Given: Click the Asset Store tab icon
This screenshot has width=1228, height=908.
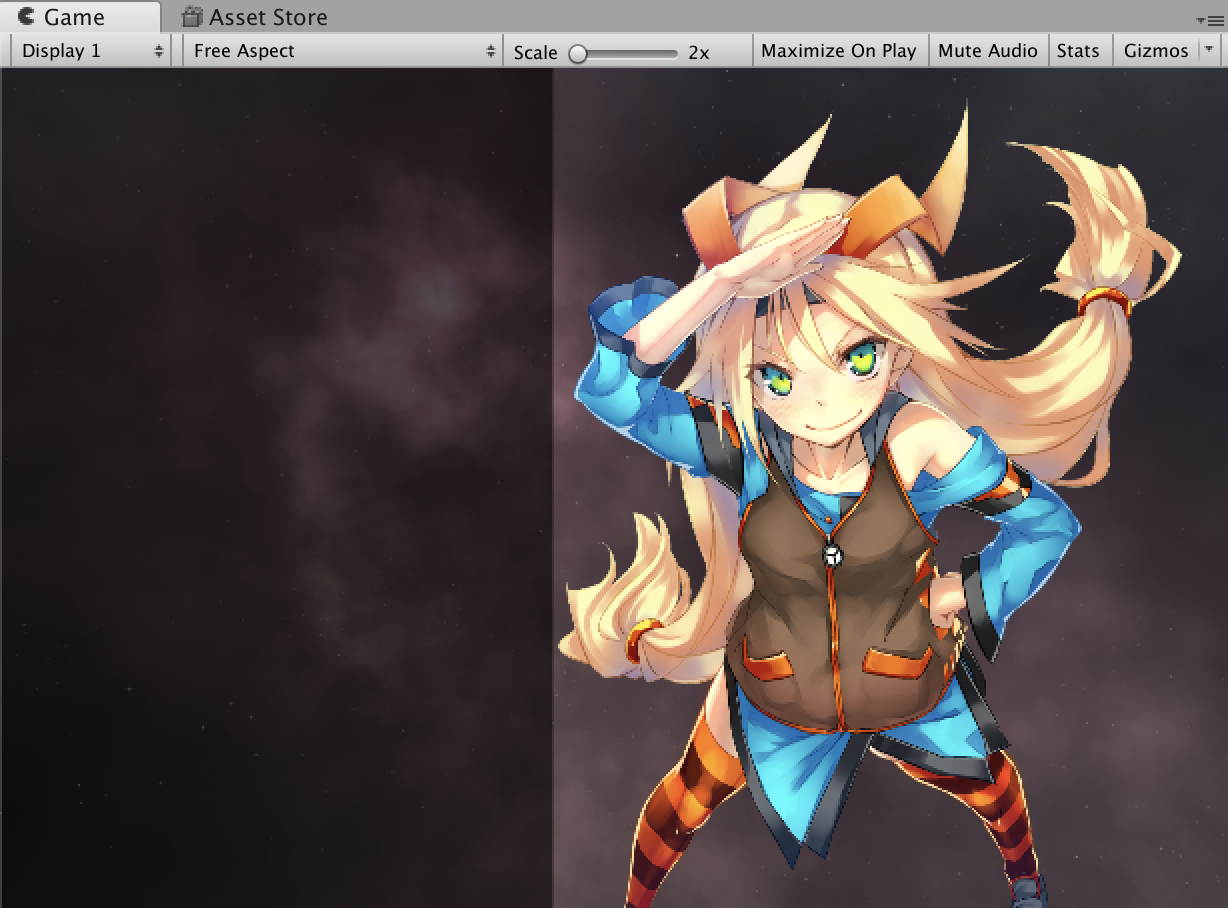Looking at the screenshot, I should (192, 17).
